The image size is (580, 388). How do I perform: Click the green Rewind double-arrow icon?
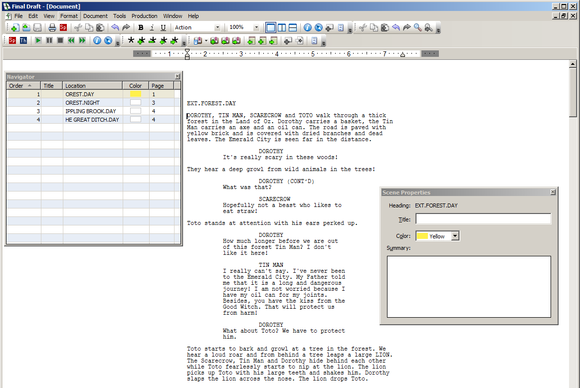click(x=71, y=40)
